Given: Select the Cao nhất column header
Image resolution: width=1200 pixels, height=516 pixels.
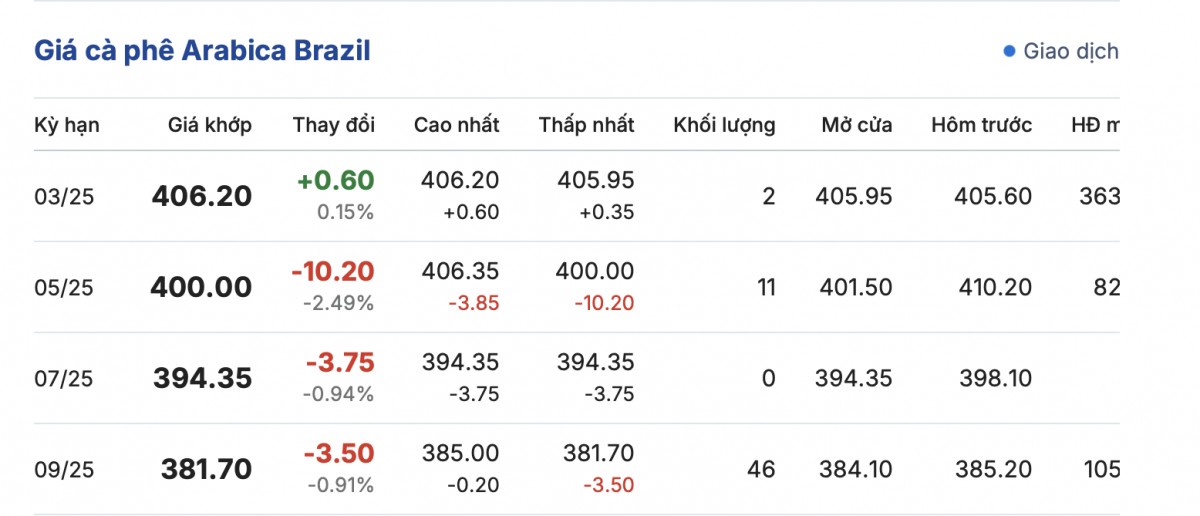Looking at the screenshot, I should point(456,125).
